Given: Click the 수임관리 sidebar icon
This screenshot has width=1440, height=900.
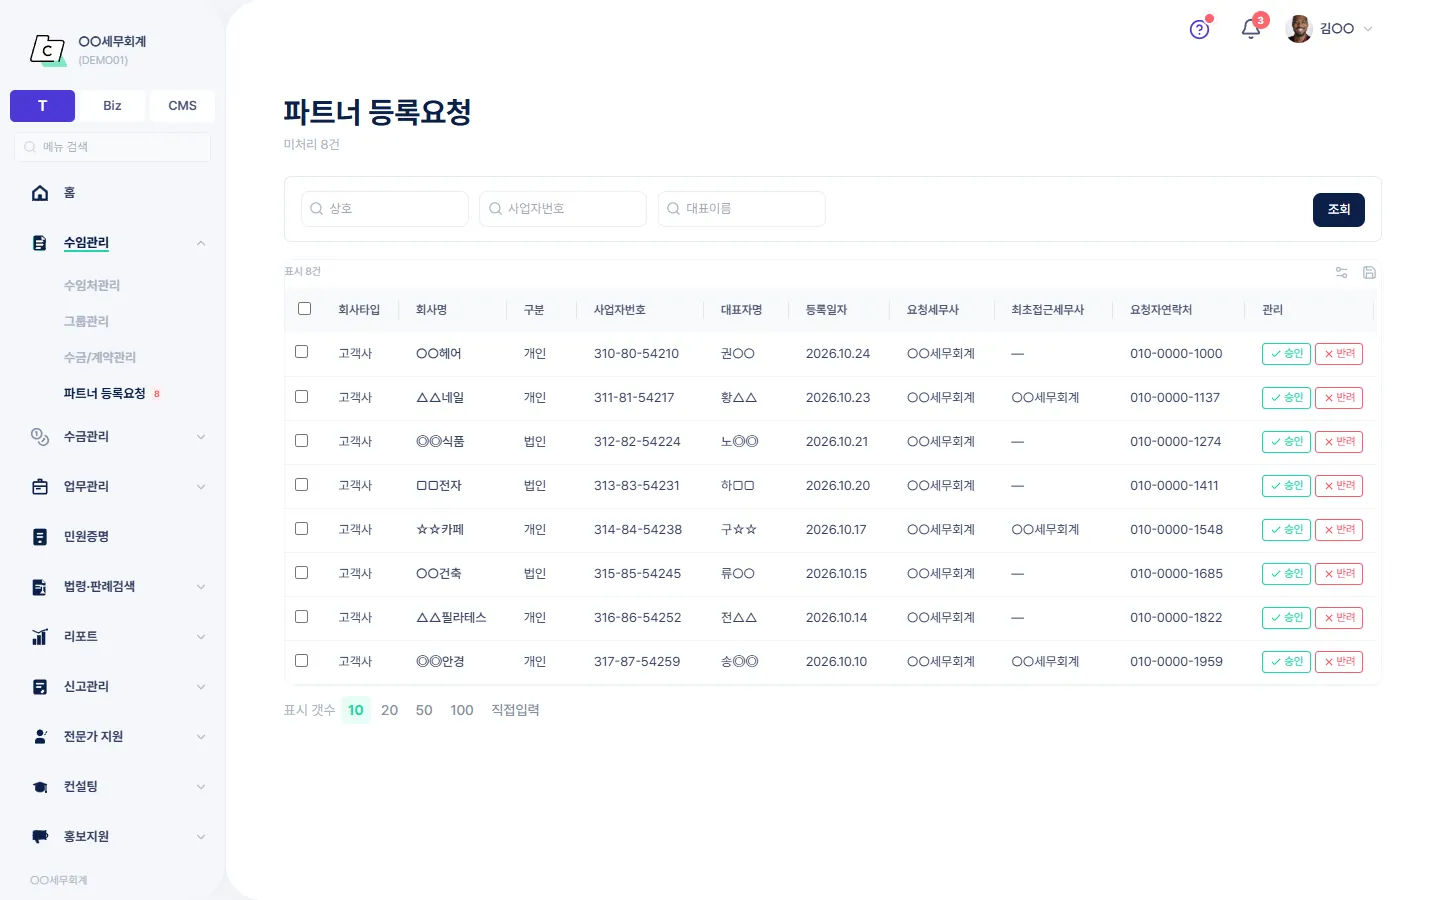Looking at the screenshot, I should point(40,243).
